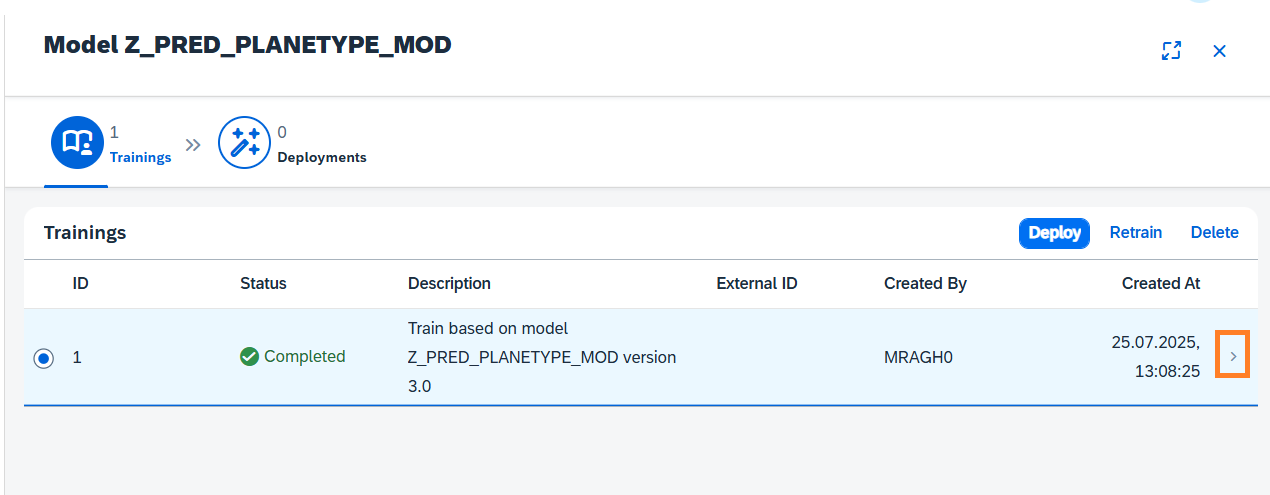Click the Created At column header

[1160, 284]
